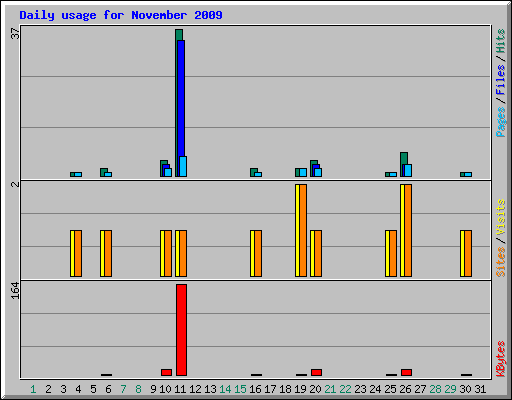Screen dimensions: 512x400
Task: Click the 'Visits' legend label
Action: pos(500,217)
